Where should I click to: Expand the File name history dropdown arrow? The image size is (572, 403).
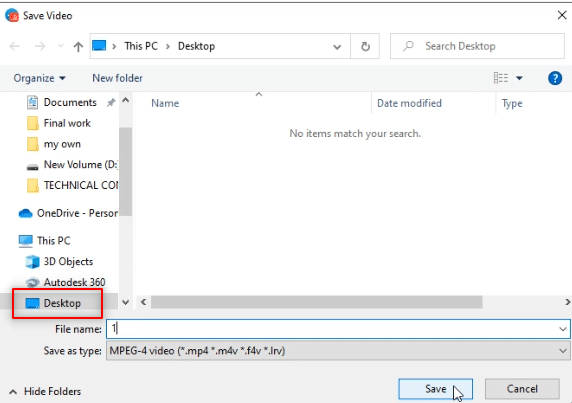click(563, 329)
